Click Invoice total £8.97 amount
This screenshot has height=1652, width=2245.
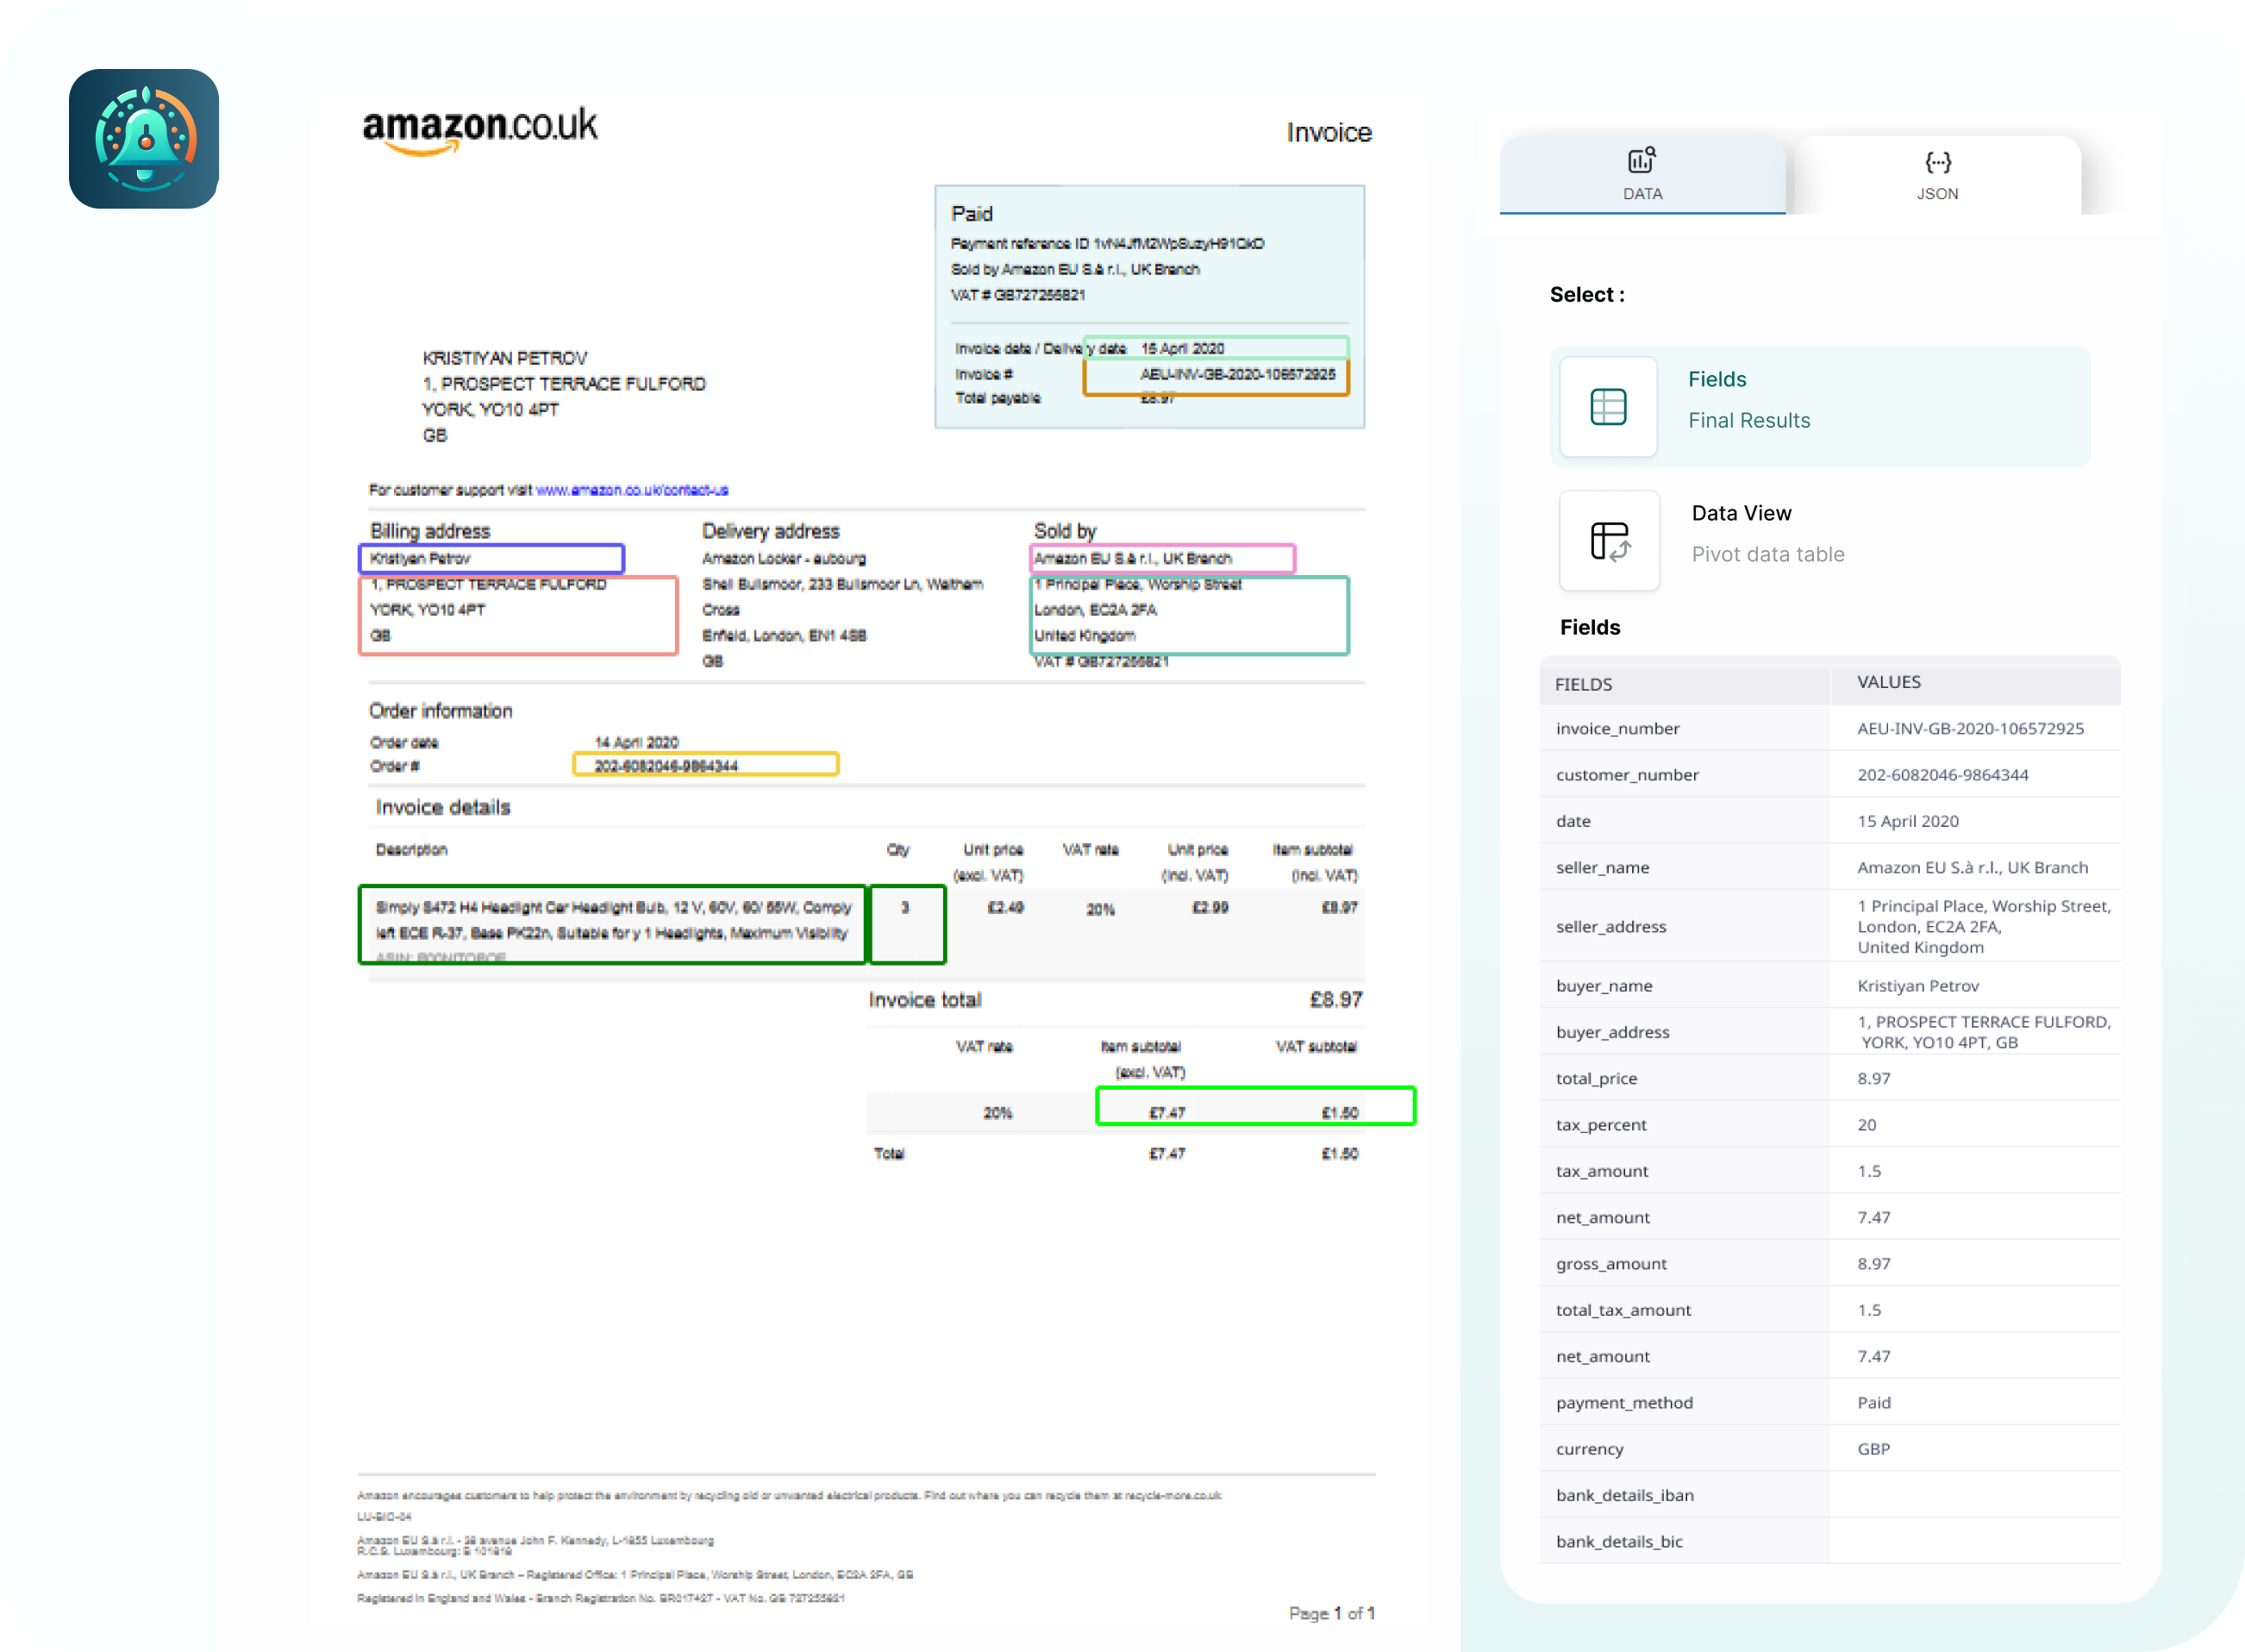click(x=1335, y=999)
